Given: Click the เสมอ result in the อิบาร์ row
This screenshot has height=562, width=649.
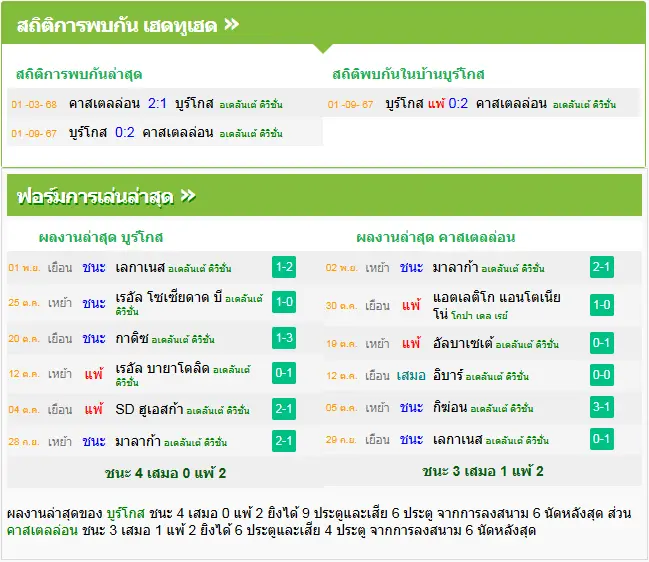Looking at the screenshot, I should (411, 375).
